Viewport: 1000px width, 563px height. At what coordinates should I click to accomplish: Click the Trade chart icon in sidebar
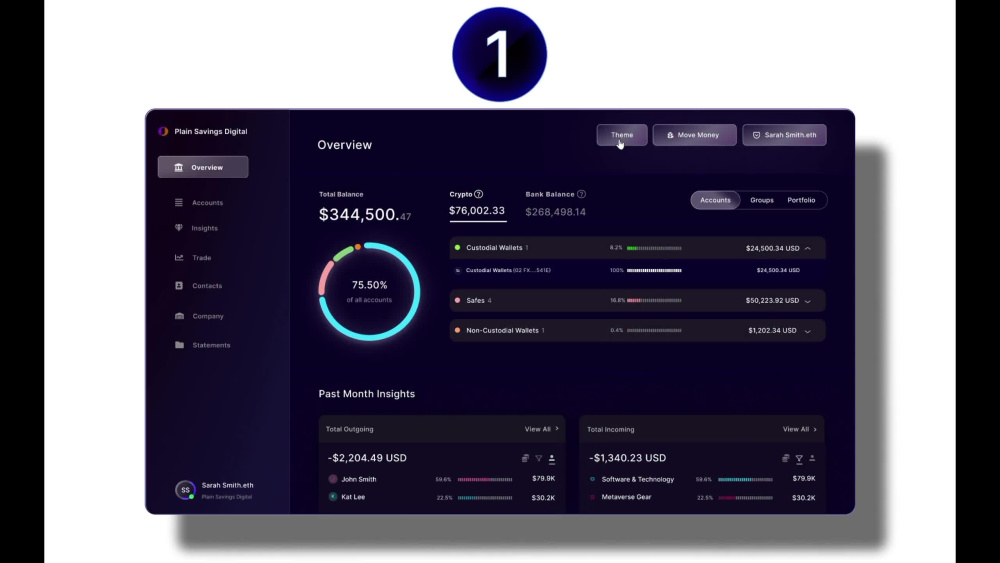pyautogui.click(x=179, y=258)
